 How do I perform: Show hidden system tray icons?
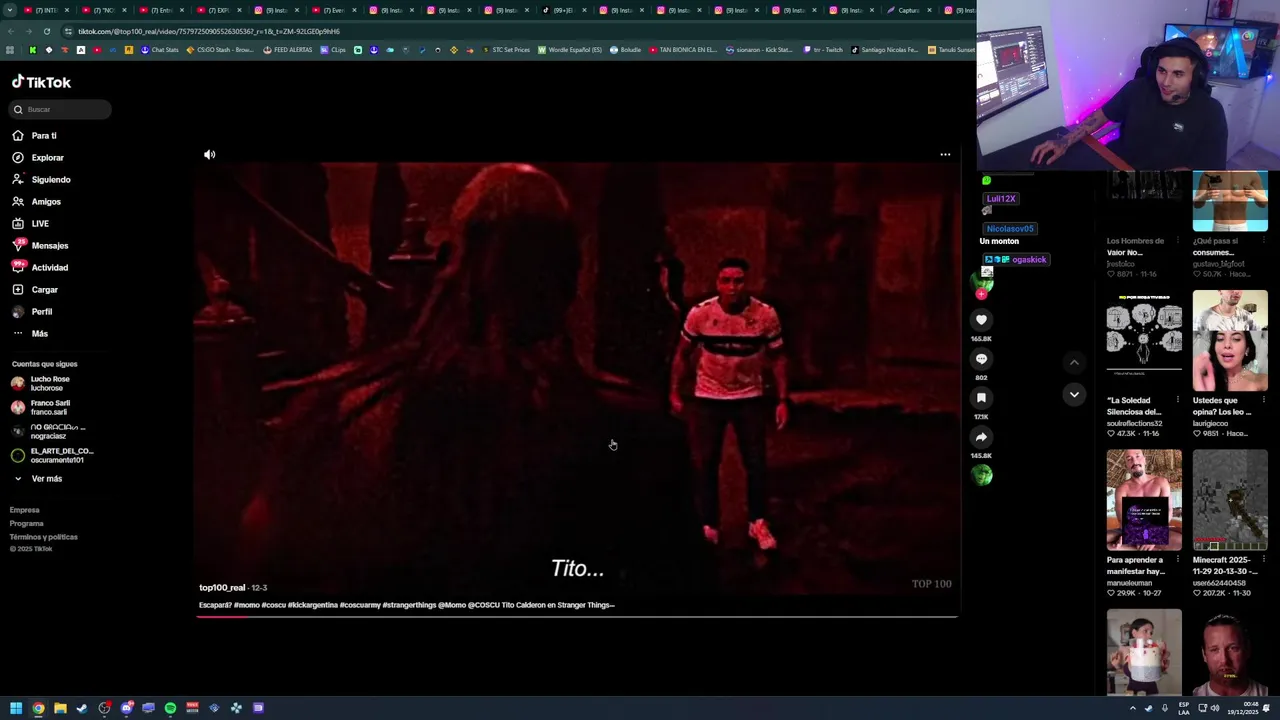click(x=1133, y=708)
